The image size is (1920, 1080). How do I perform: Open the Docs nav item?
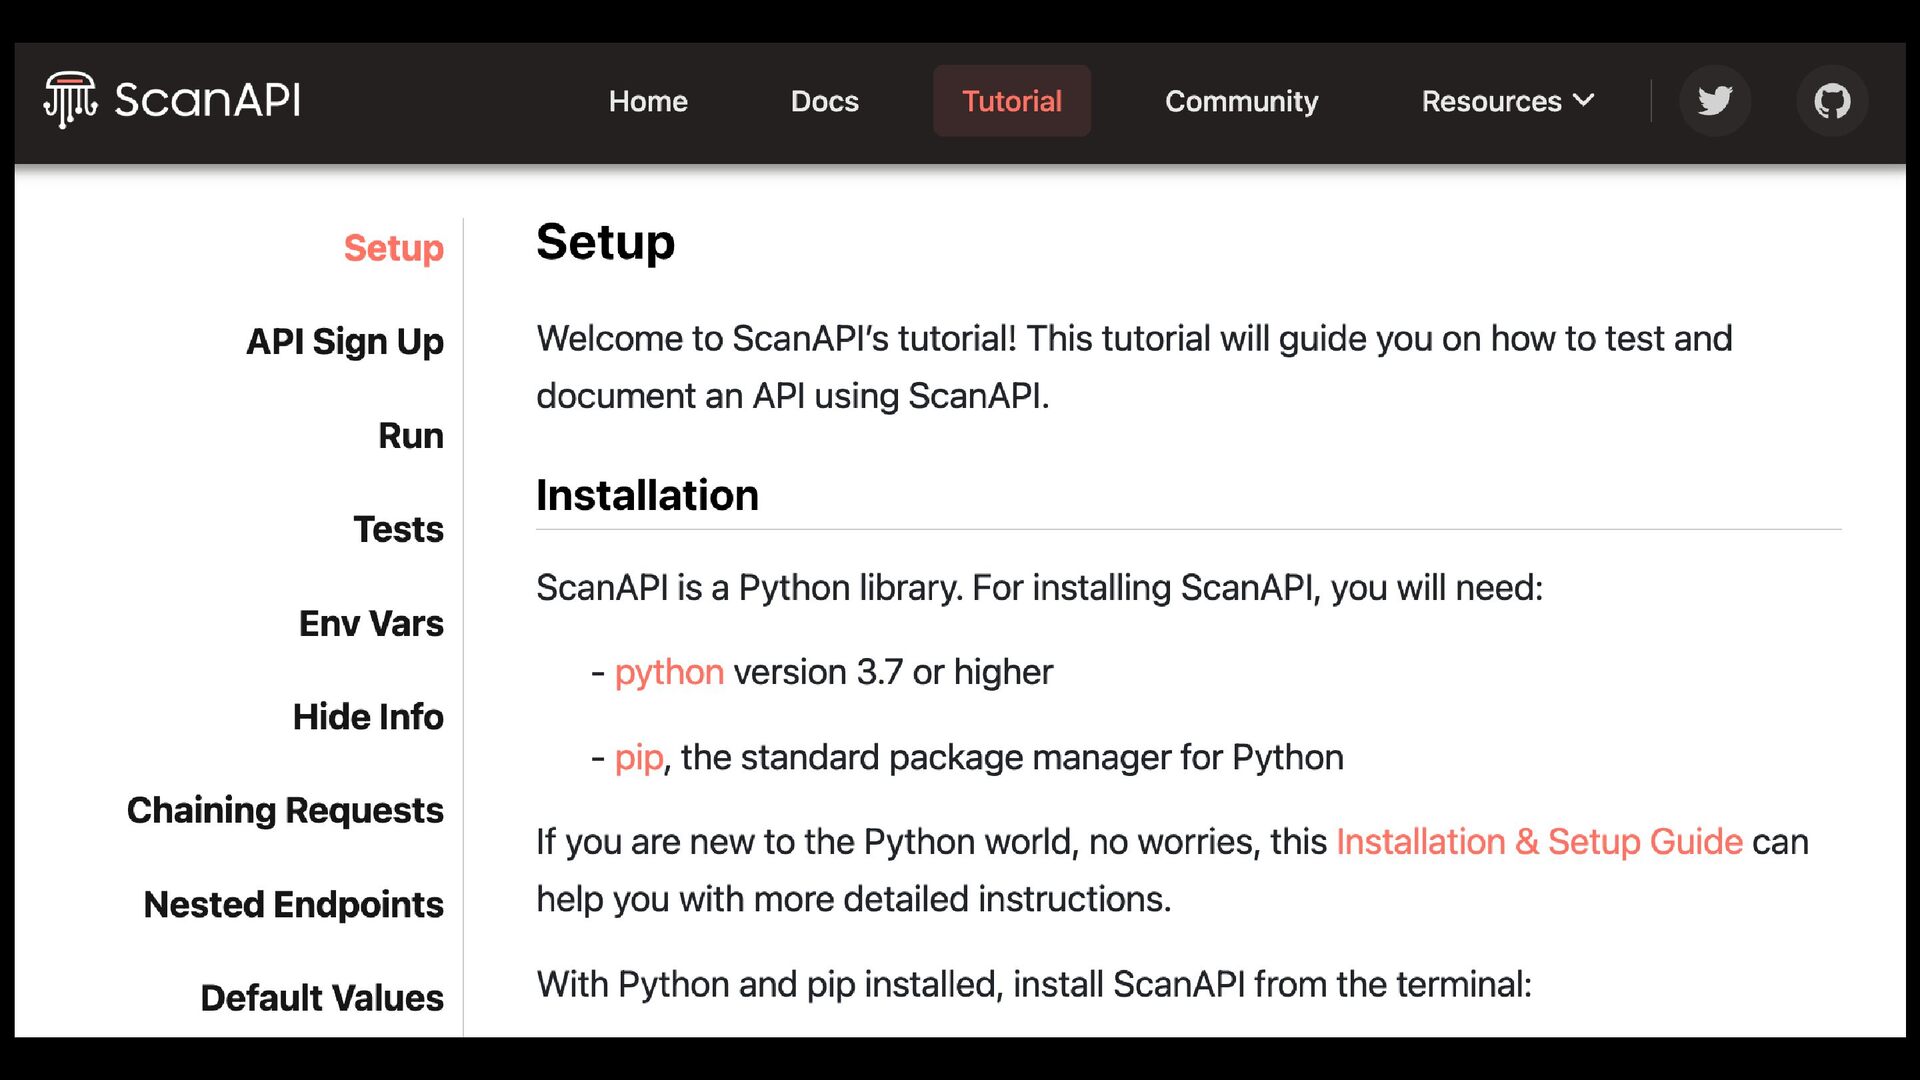click(x=824, y=101)
